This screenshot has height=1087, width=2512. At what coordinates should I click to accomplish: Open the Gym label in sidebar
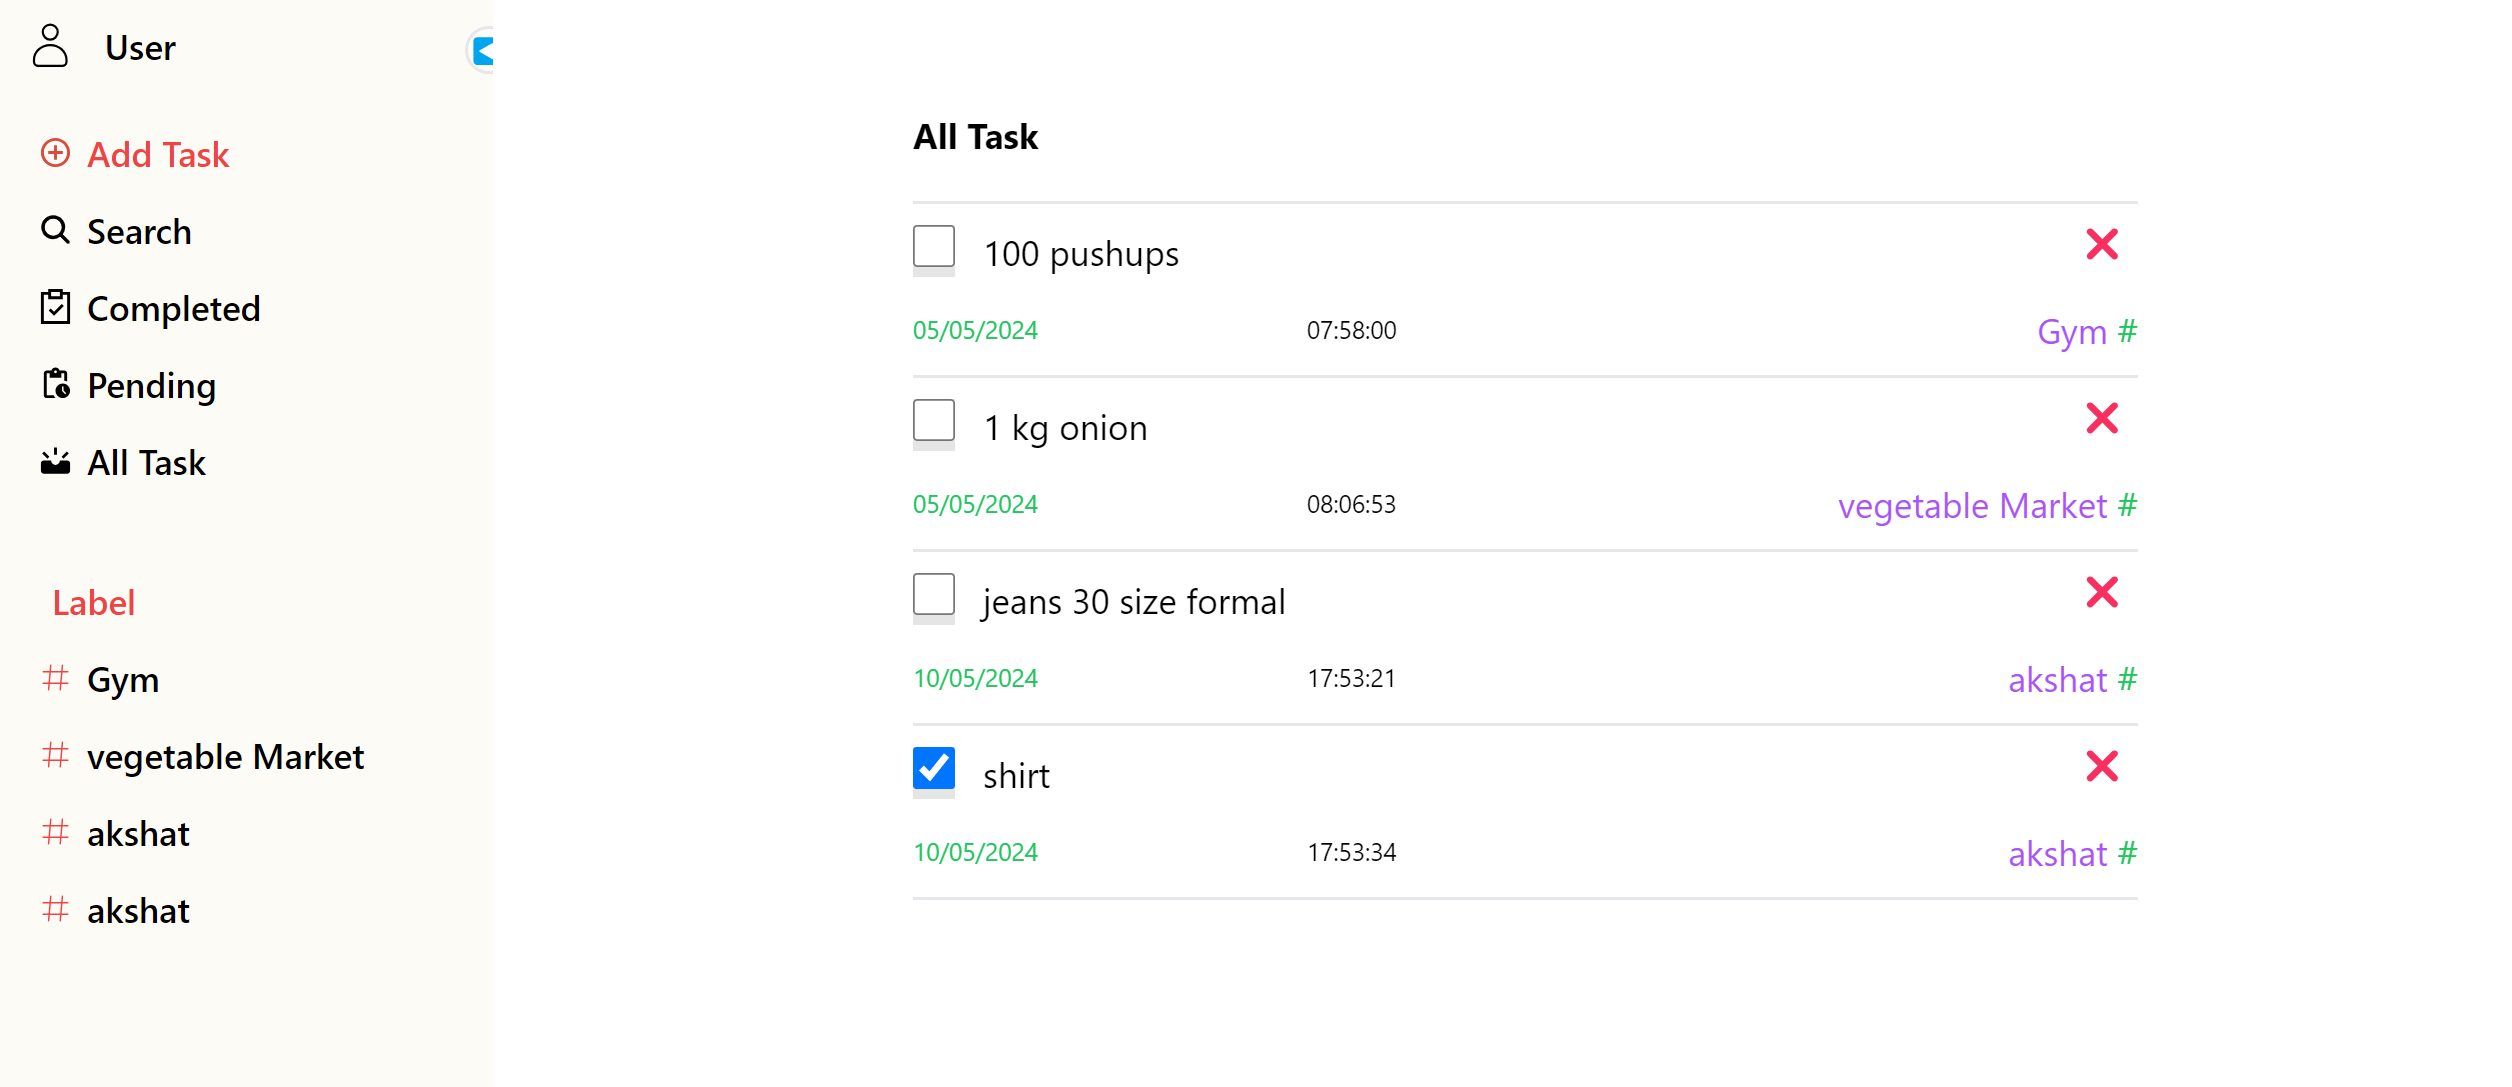coord(122,680)
